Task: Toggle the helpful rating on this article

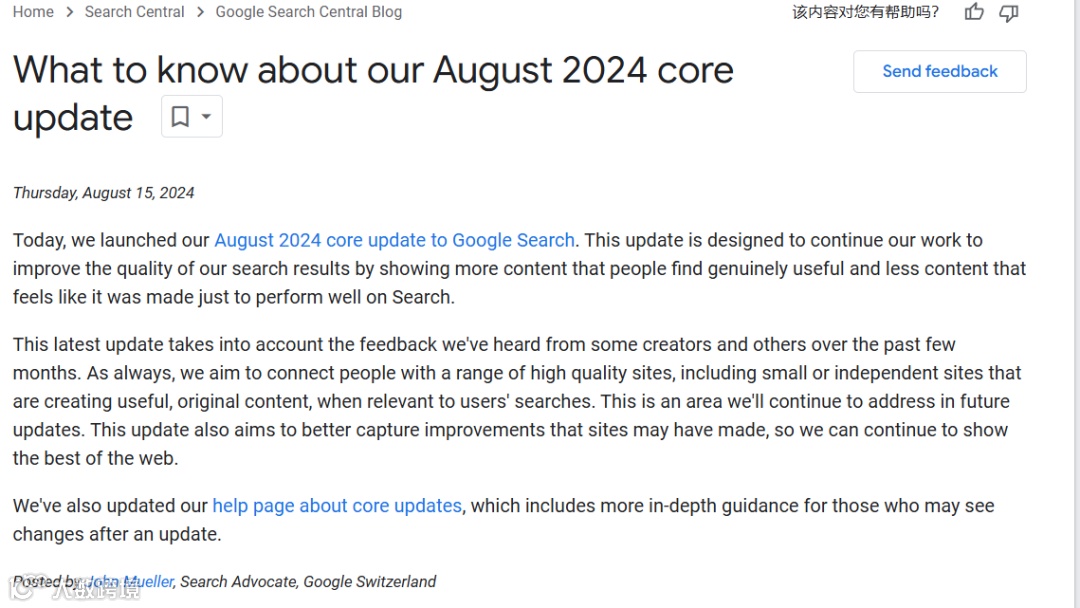Action: pos(973,12)
